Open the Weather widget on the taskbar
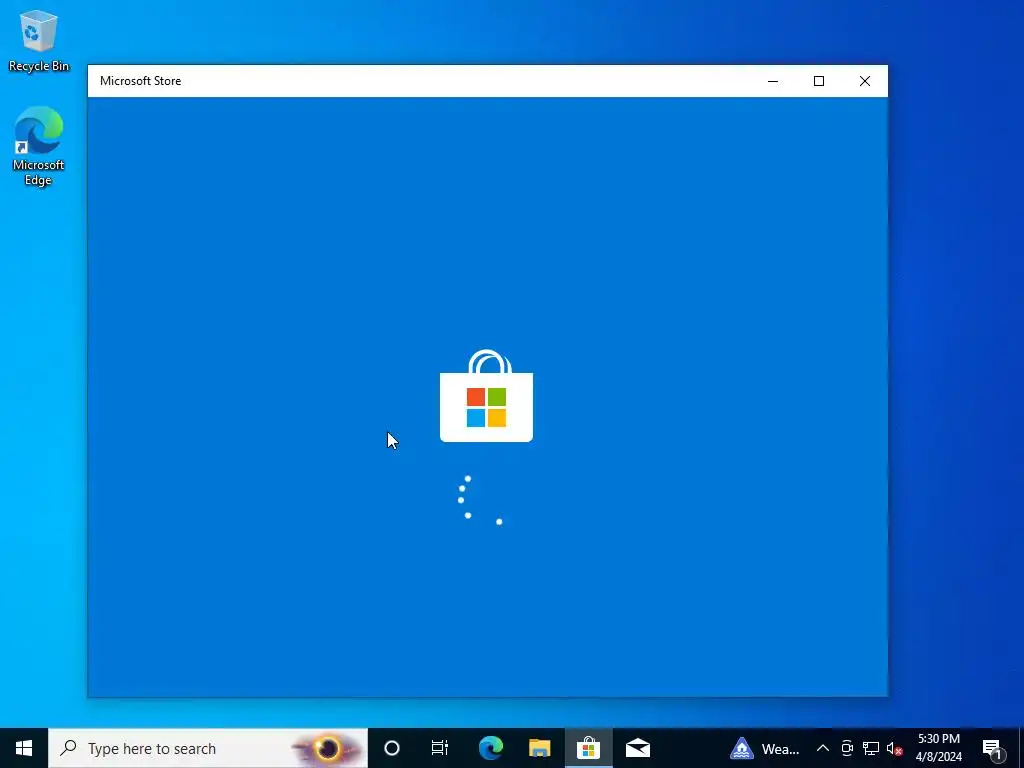1024x768 pixels. (x=765, y=748)
